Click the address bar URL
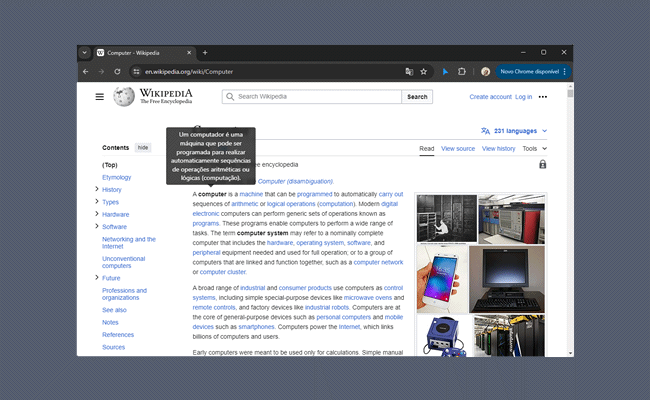 click(189, 72)
